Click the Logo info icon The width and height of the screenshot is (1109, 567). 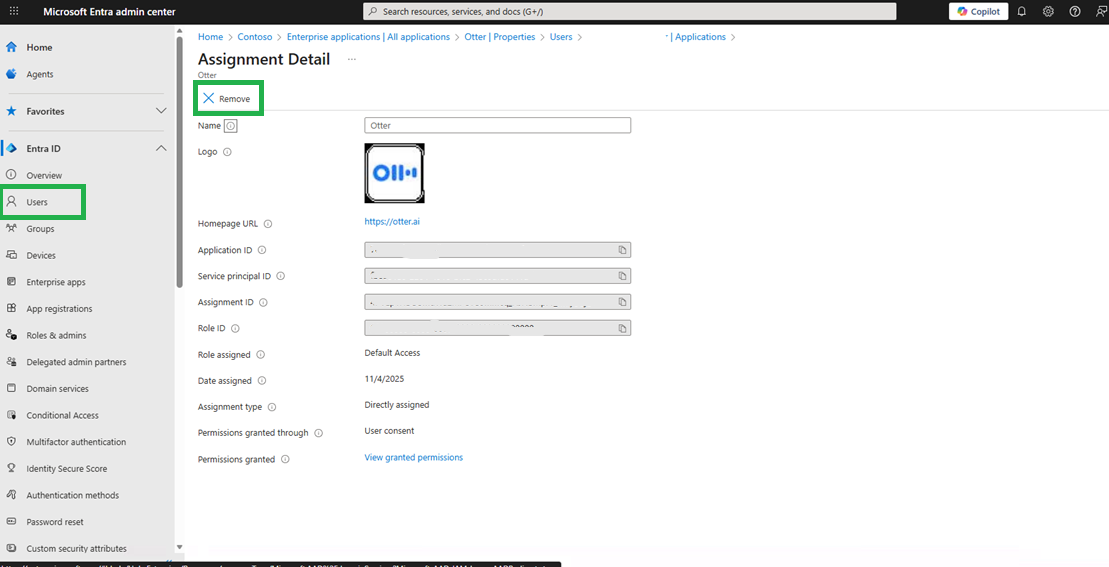tap(227, 152)
